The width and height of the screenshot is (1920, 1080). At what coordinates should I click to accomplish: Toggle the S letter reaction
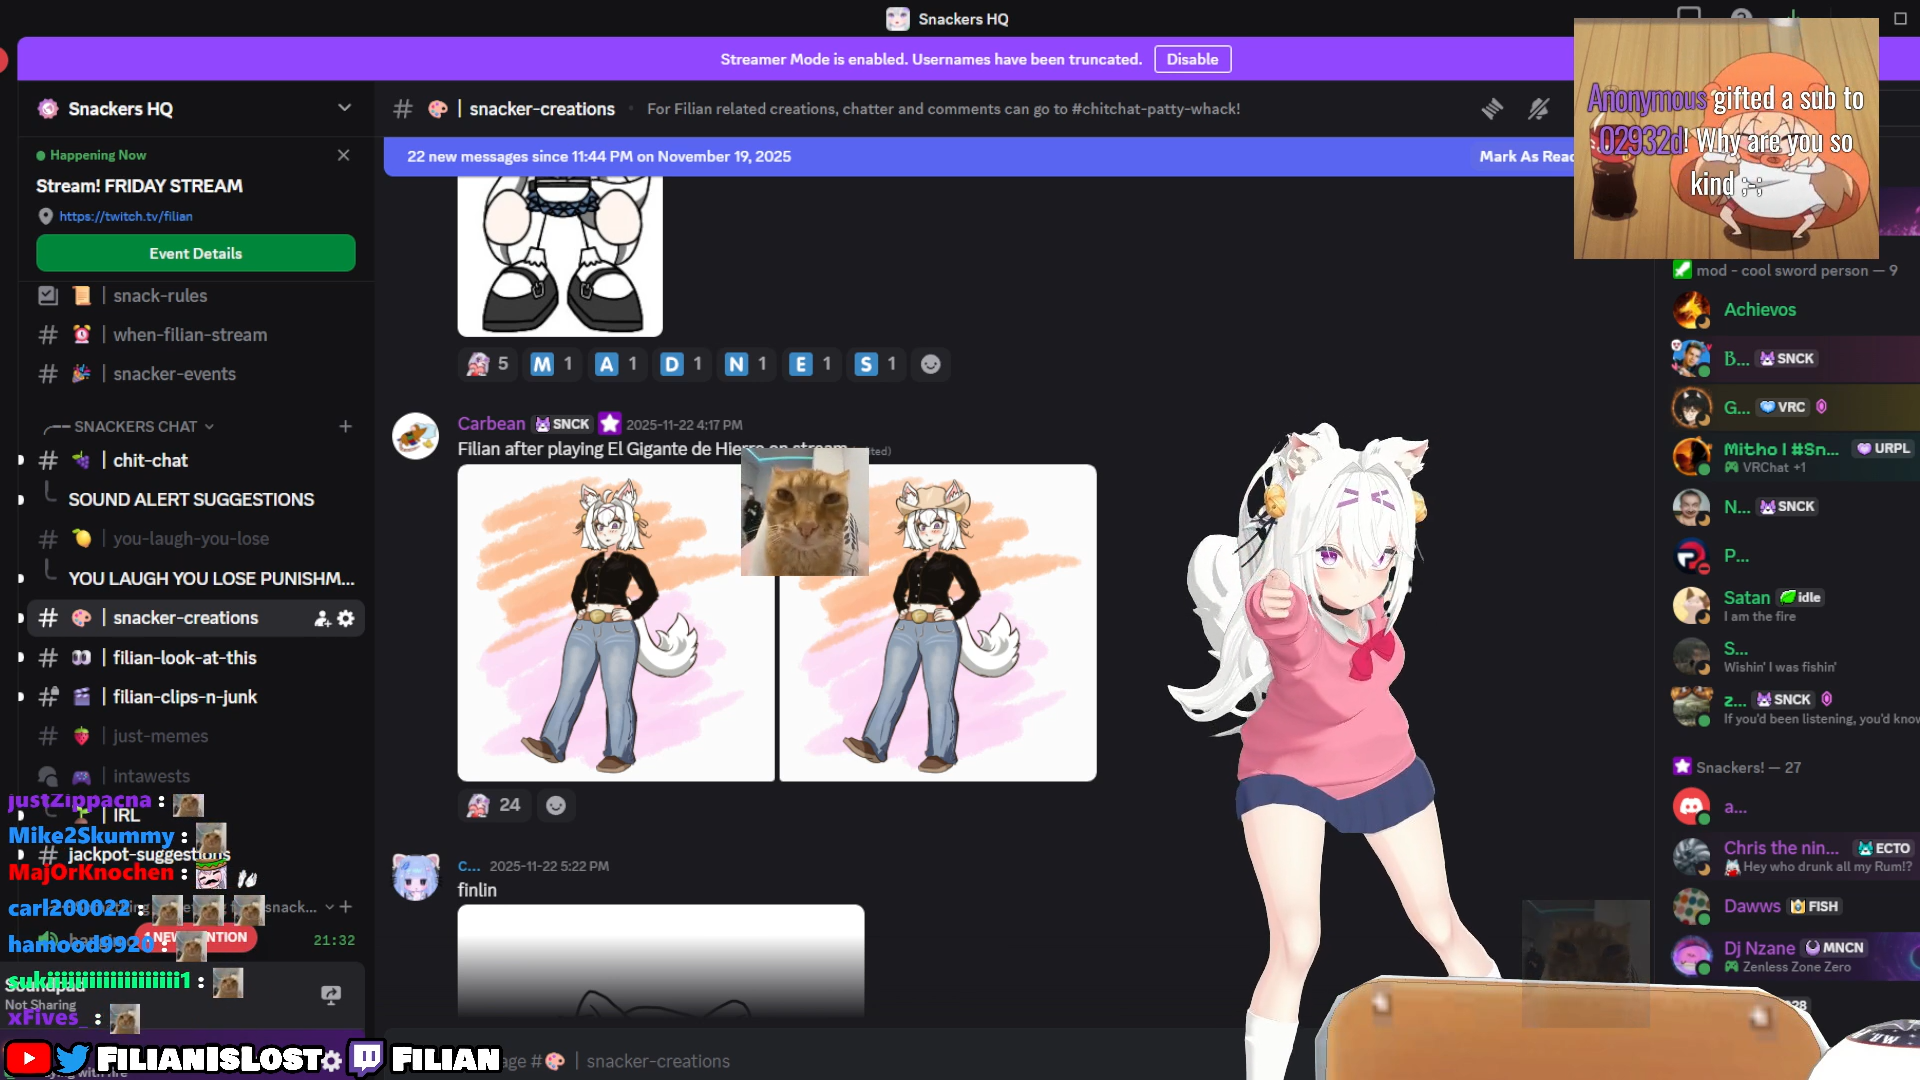877,364
